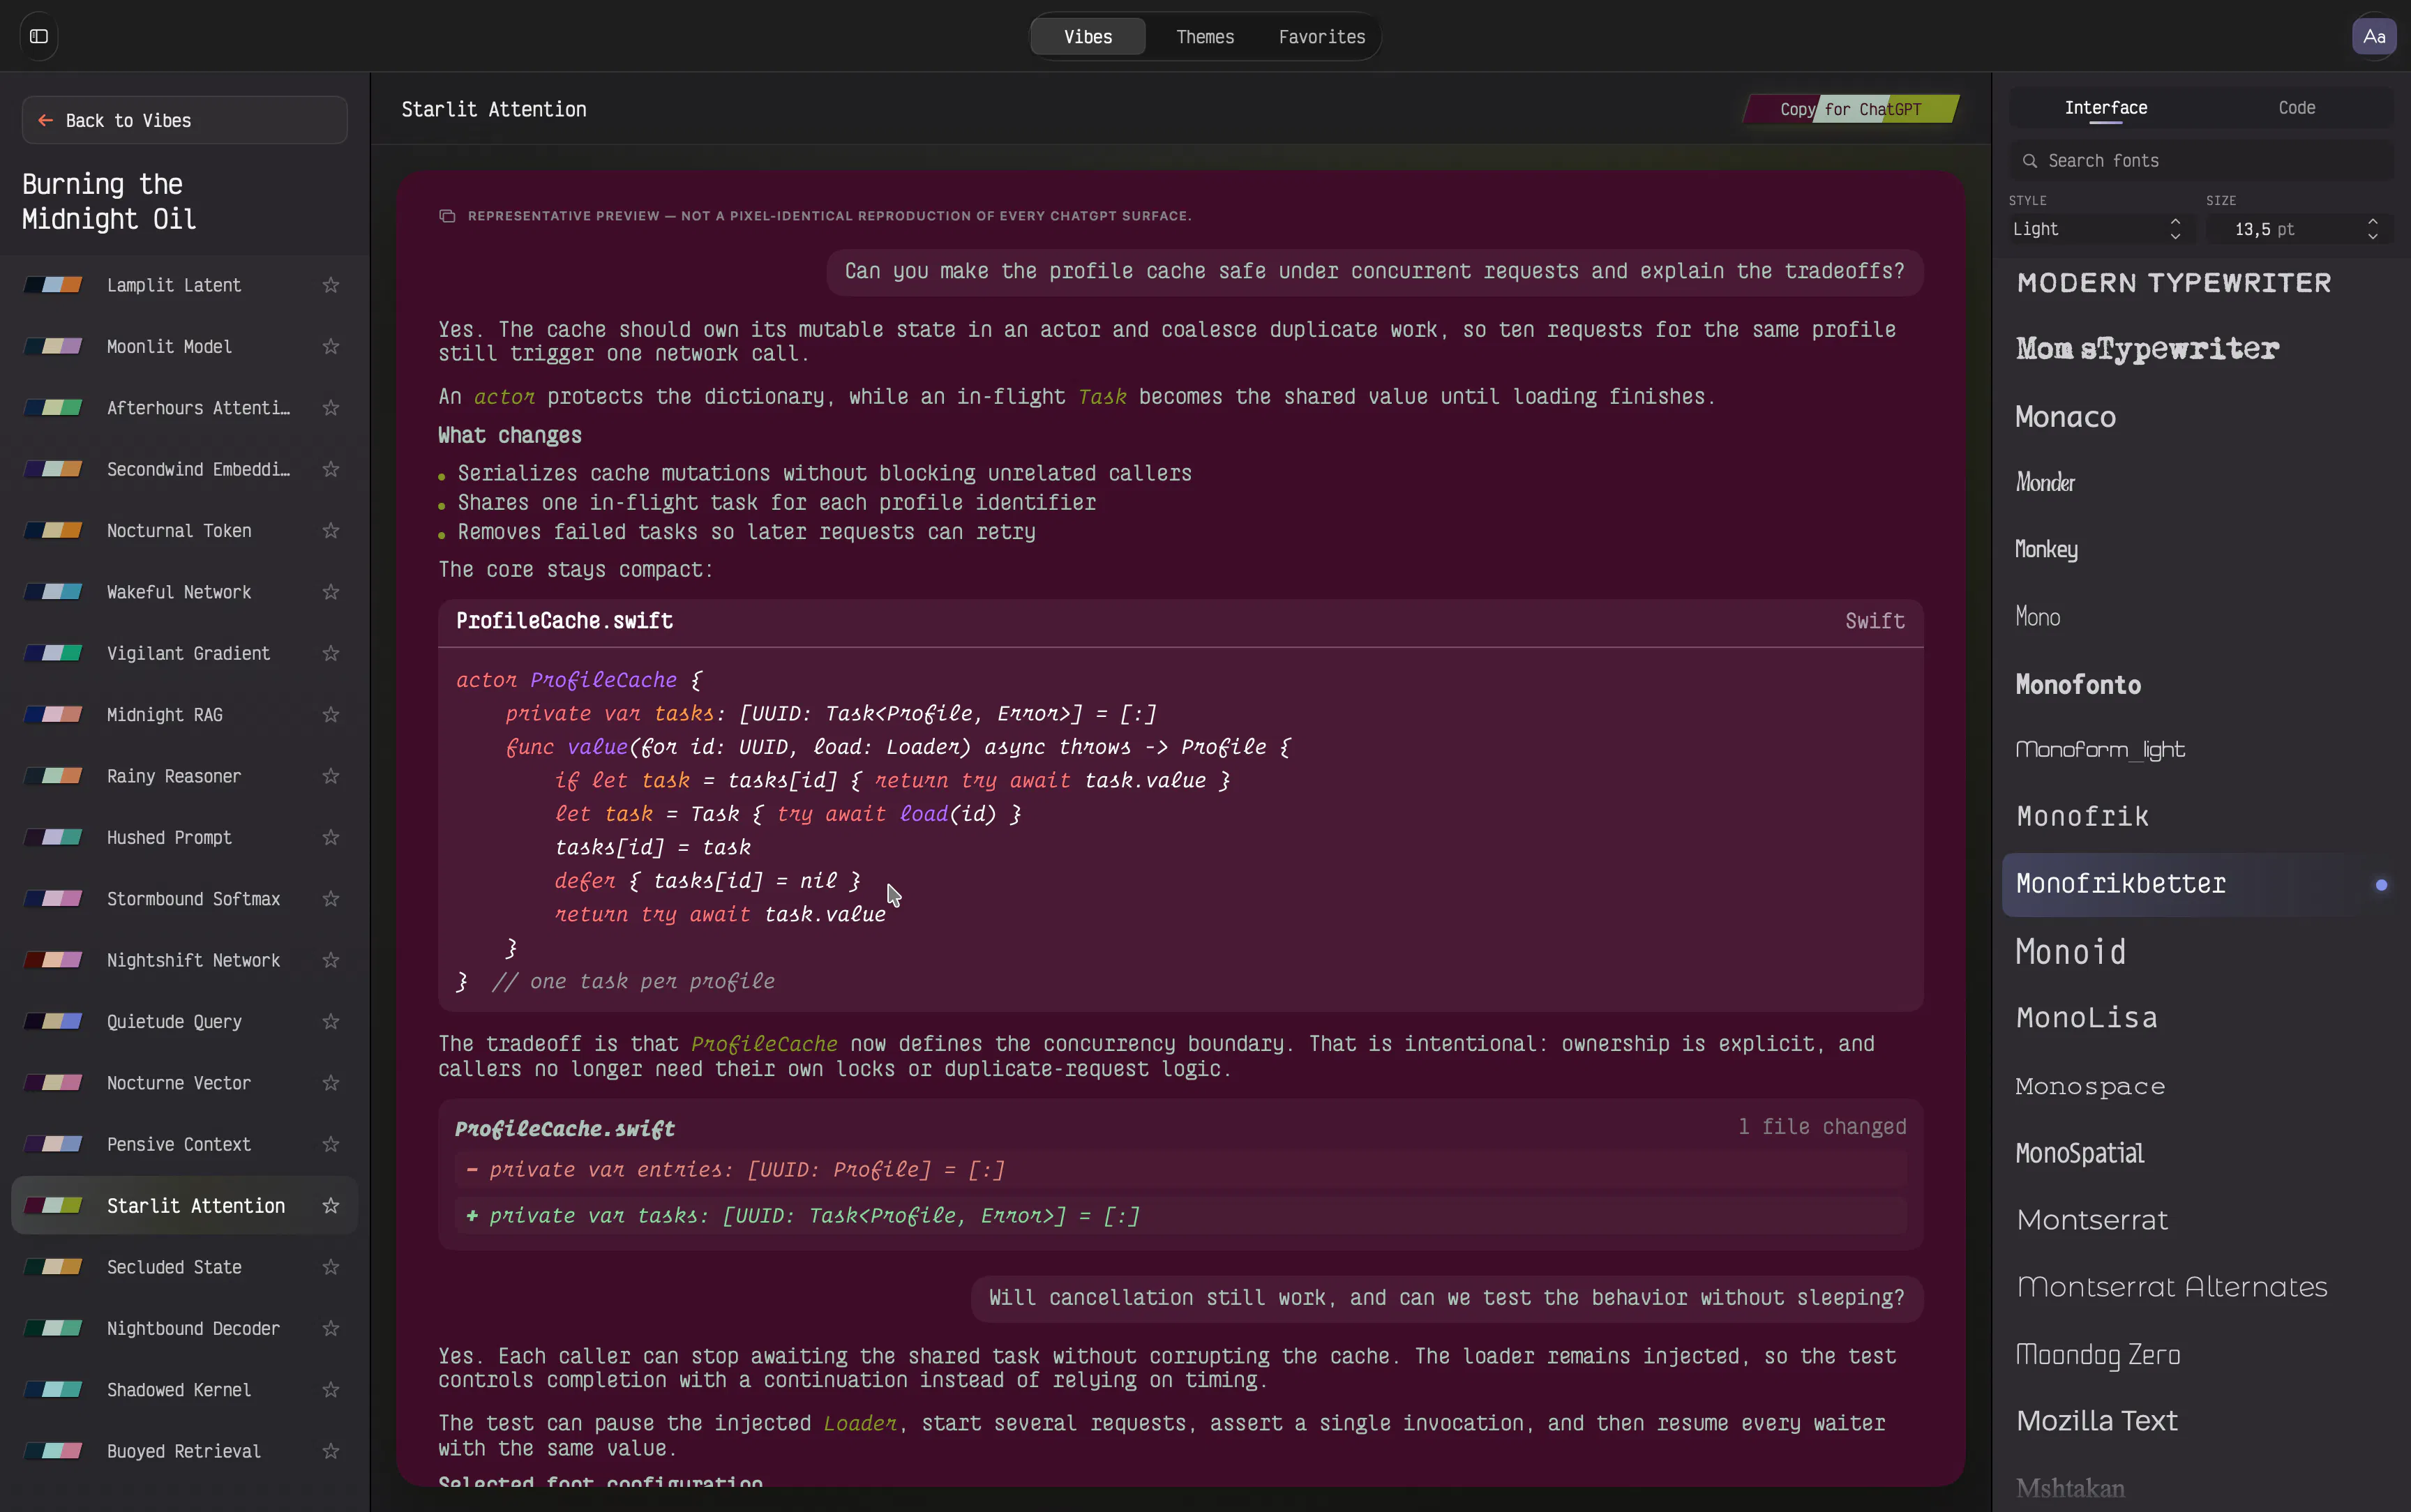2411x1512 pixels.
Task: Click the Midnight RAG color swatch
Action: [53, 714]
